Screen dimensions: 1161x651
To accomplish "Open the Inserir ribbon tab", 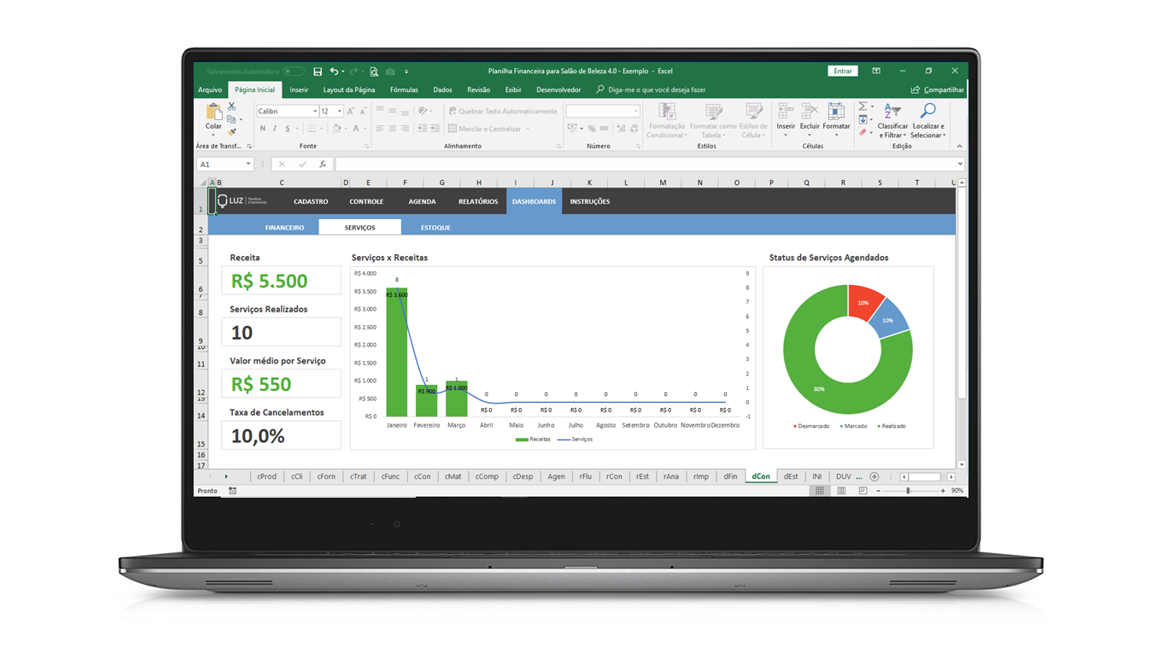I will tap(298, 90).
